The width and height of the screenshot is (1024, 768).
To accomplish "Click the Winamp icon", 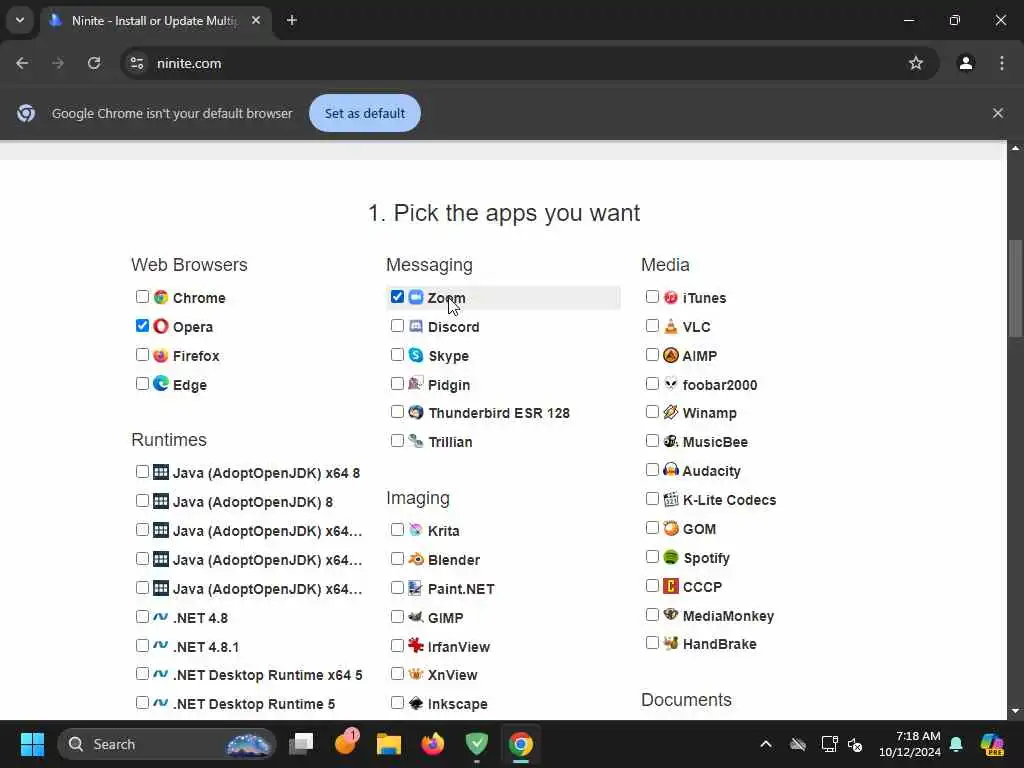I will [671, 412].
